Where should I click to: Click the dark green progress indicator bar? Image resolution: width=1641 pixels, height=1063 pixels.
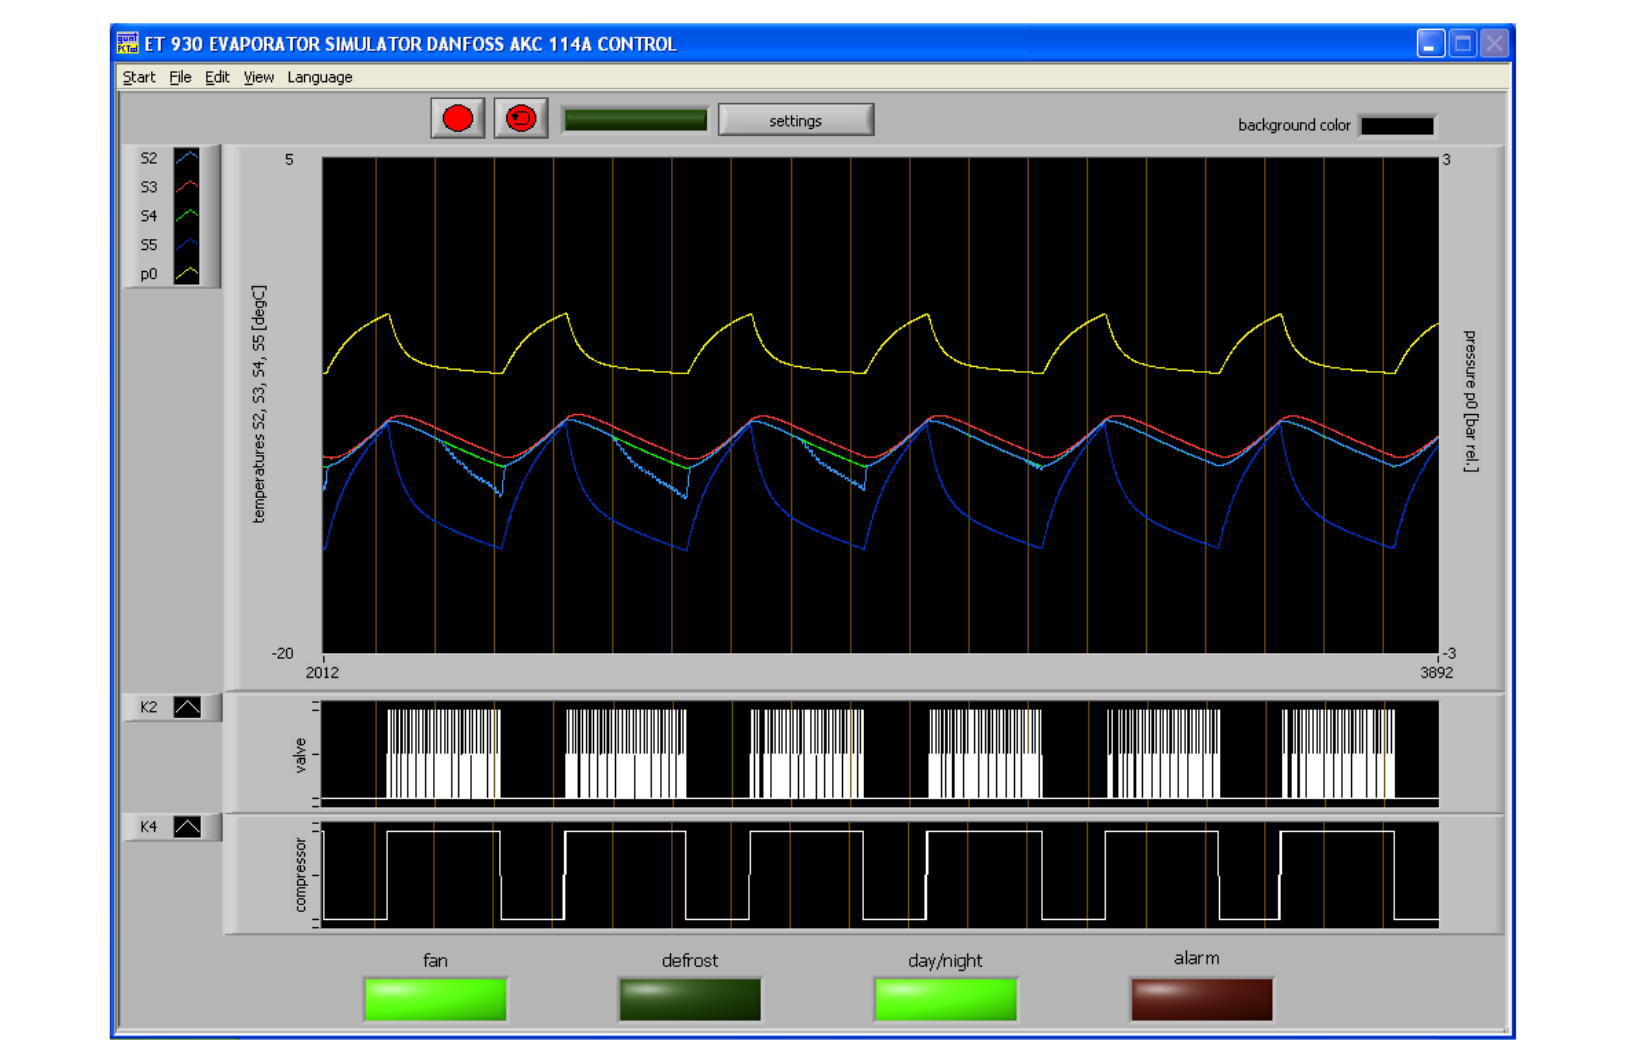pyautogui.click(x=635, y=120)
